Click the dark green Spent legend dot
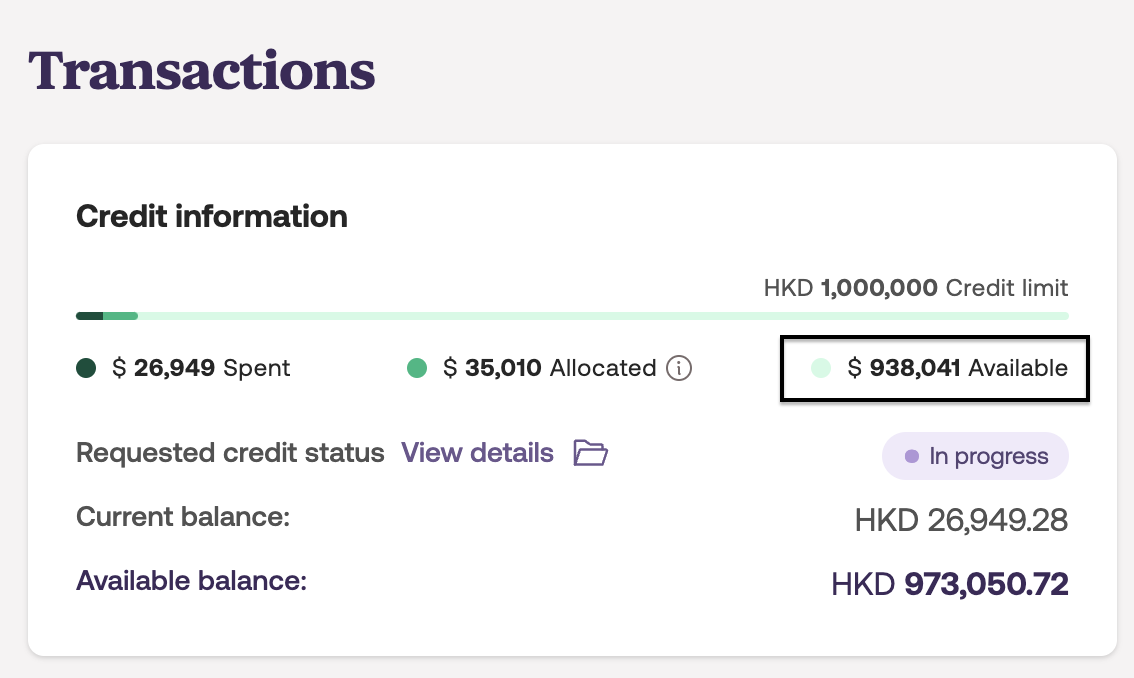 pos(86,368)
